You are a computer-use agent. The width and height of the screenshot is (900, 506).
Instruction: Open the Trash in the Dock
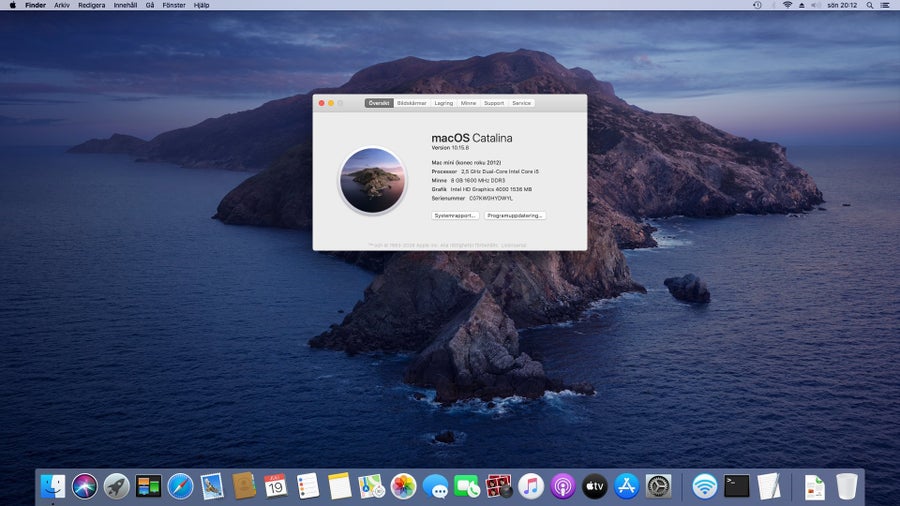(x=847, y=486)
